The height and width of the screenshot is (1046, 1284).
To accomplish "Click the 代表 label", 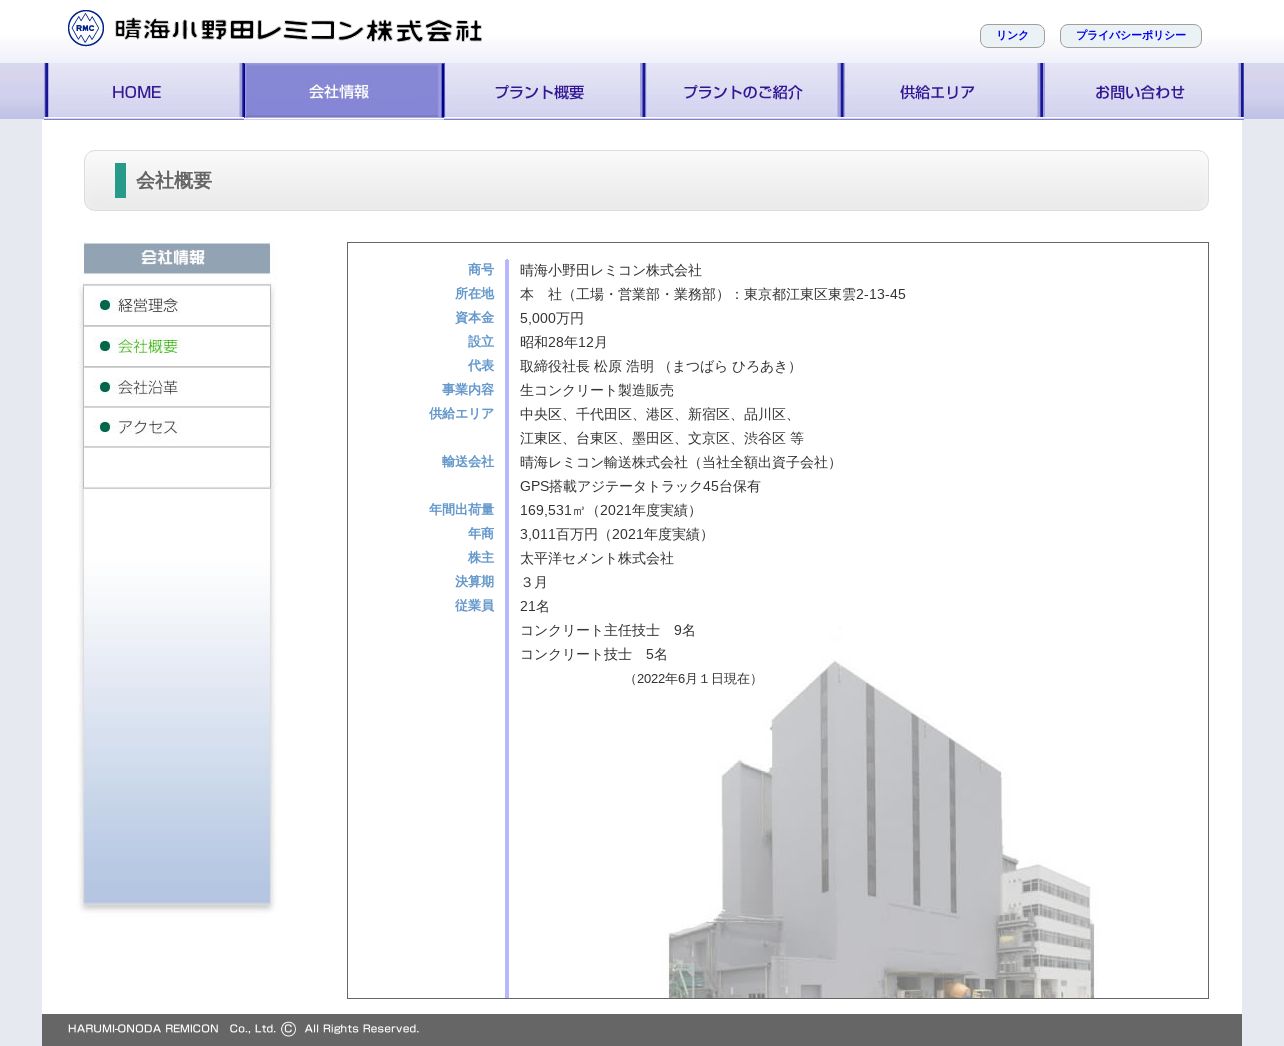I will click(x=481, y=366).
